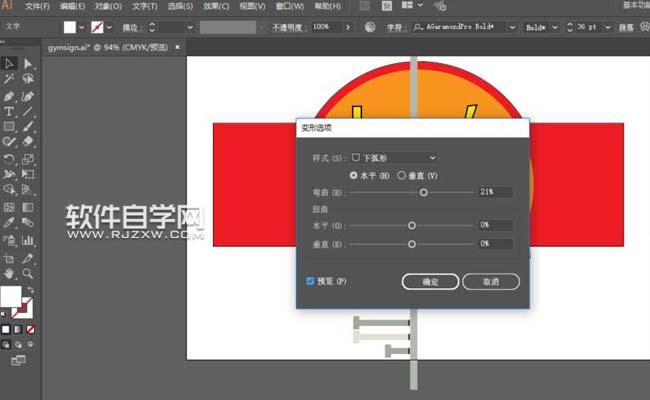
Task: Select the Direct Selection tool
Action: point(28,64)
